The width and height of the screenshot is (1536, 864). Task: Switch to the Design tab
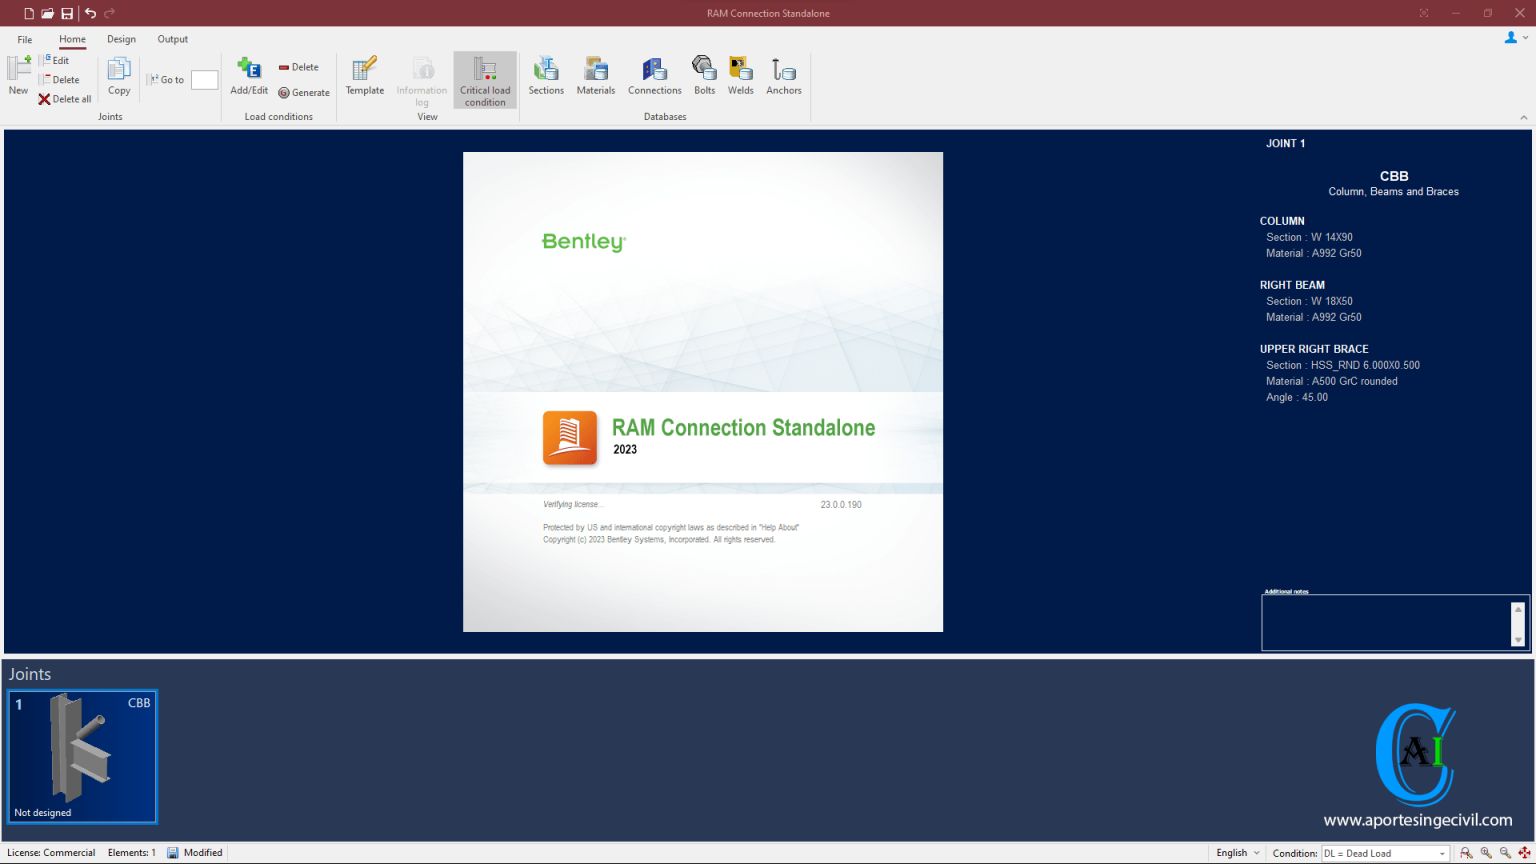click(121, 39)
